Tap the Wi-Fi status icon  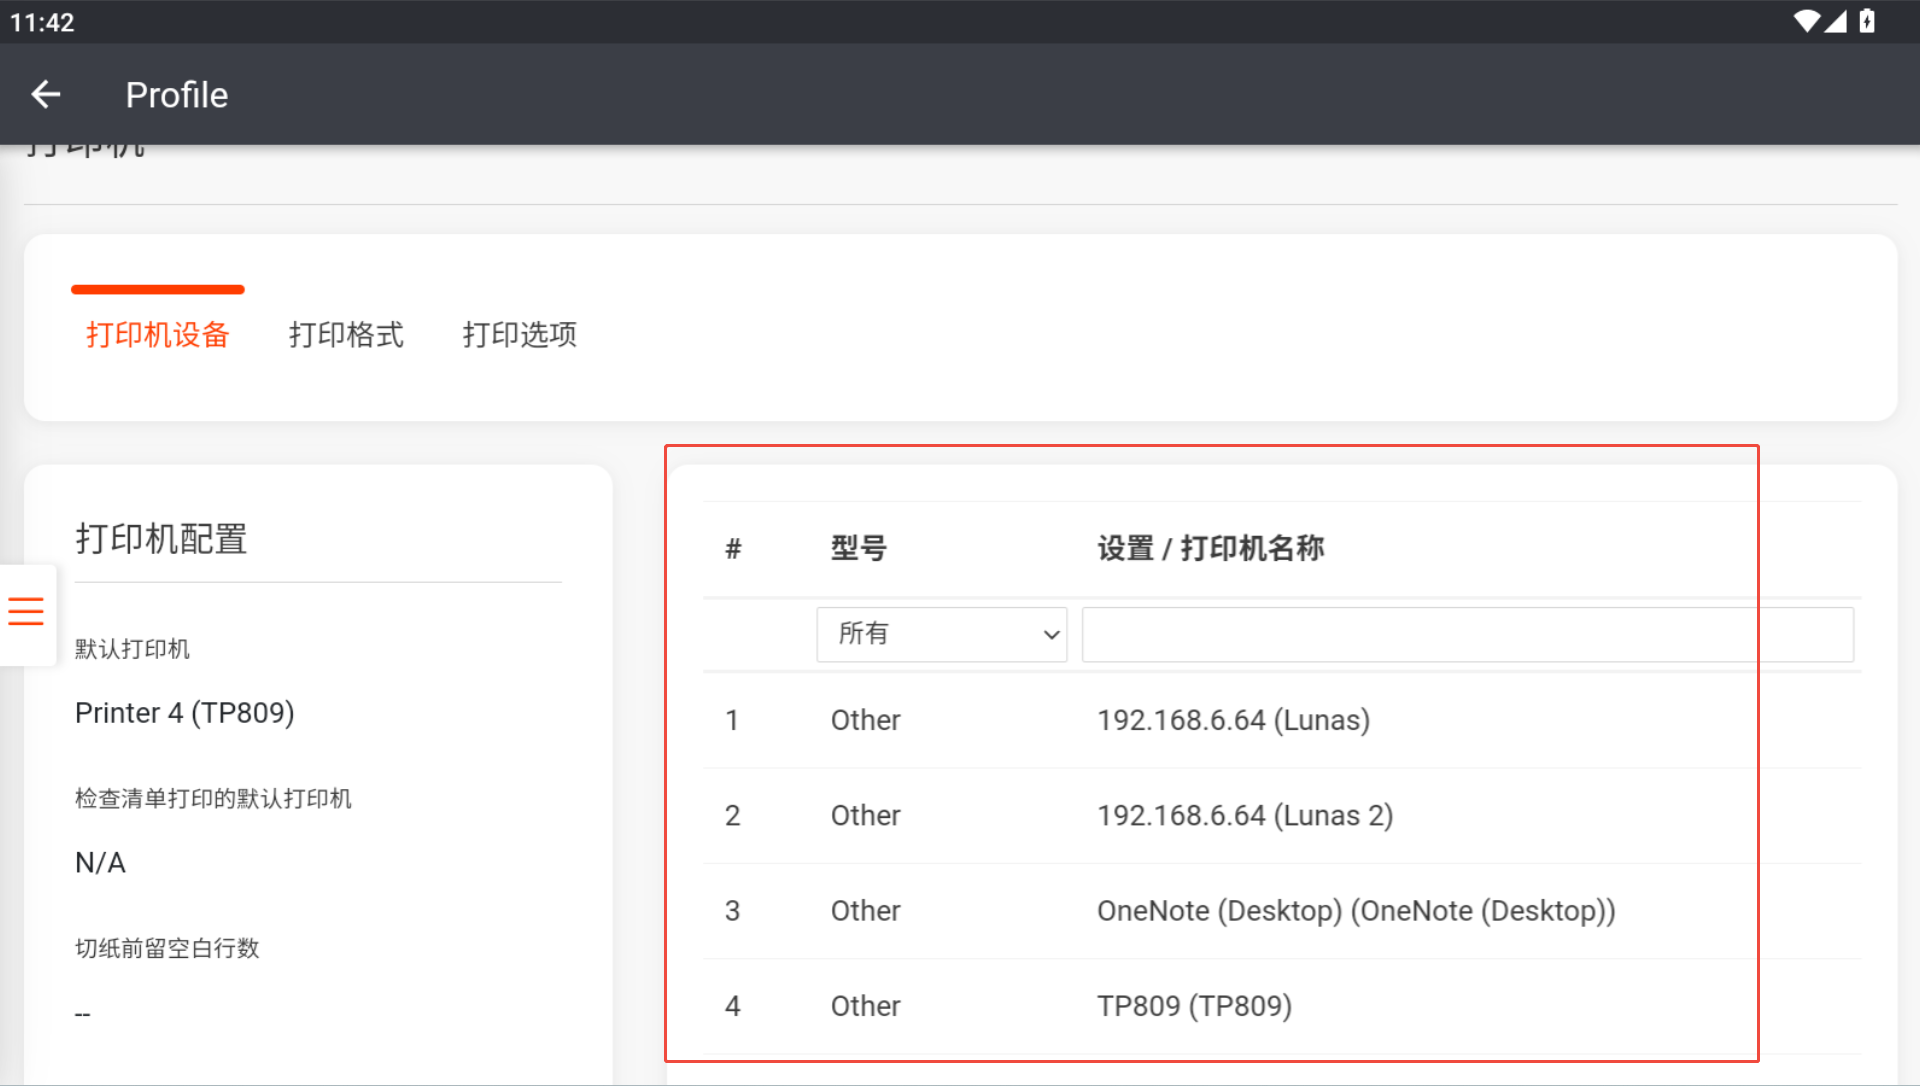pyautogui.click(x=1806, y=21)
